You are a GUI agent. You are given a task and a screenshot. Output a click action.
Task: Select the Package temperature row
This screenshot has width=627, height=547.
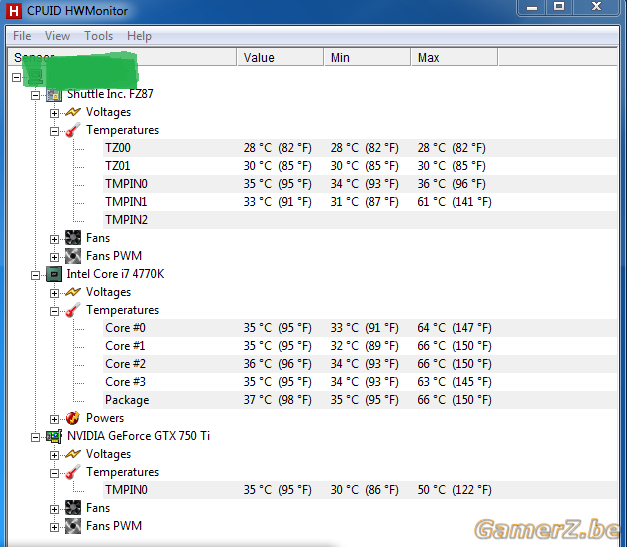[360, 400]
